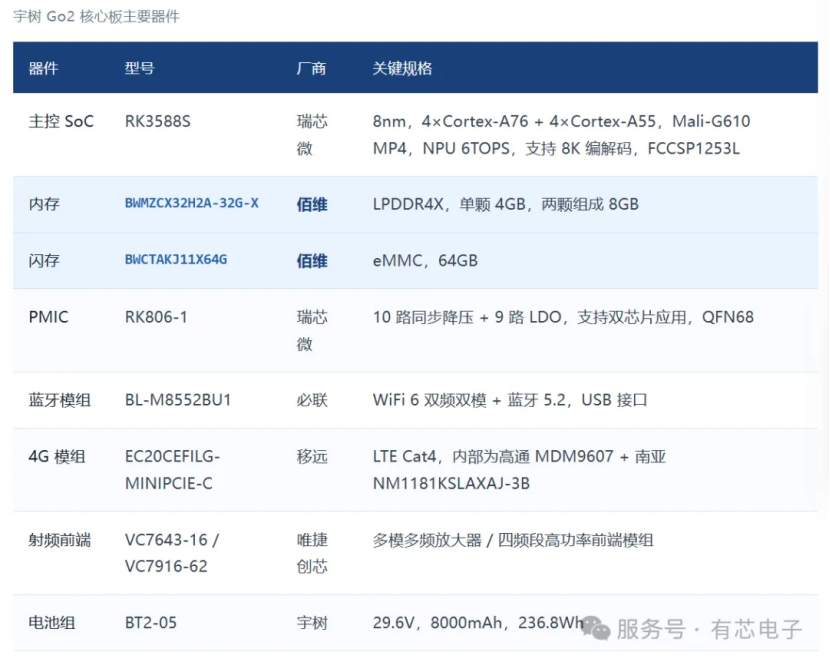Click the vendor cell "必联"
The image size is (830, 662).
click(312, 400)
